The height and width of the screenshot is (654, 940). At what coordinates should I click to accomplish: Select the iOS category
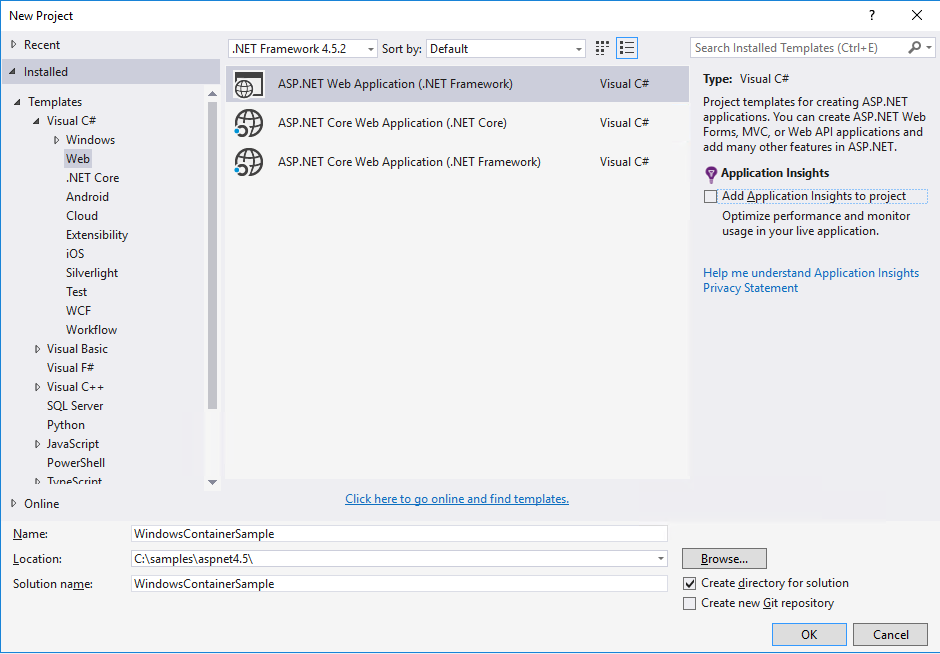(x=75, y=254)
